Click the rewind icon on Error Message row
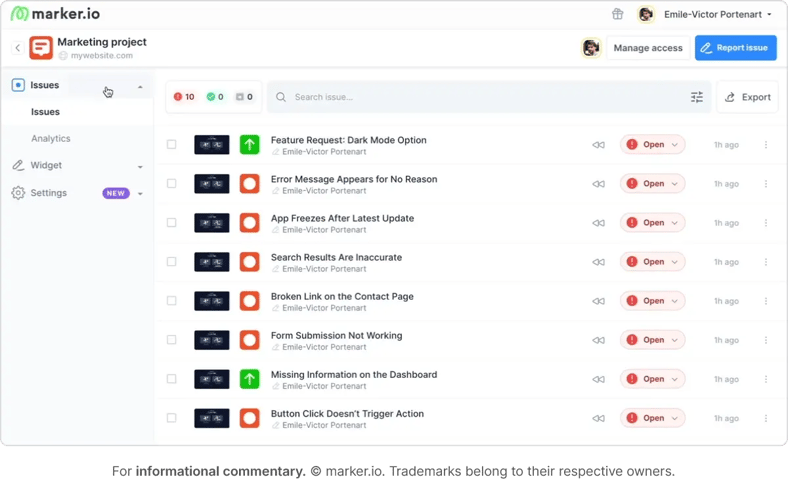788x479 pixels. click(x=598, y=184)
